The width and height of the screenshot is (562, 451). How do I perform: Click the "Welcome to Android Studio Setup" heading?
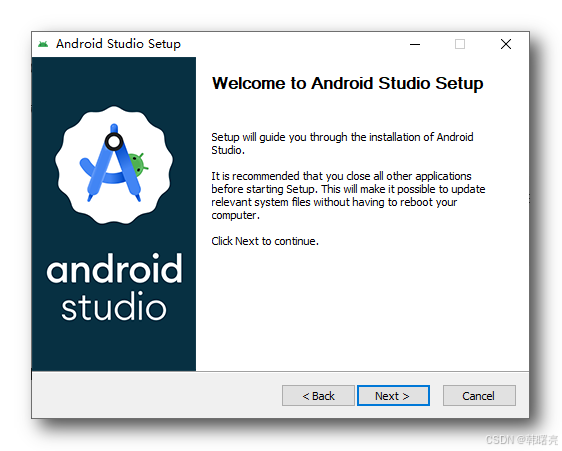pyautogui.click(x=347, y=84)
